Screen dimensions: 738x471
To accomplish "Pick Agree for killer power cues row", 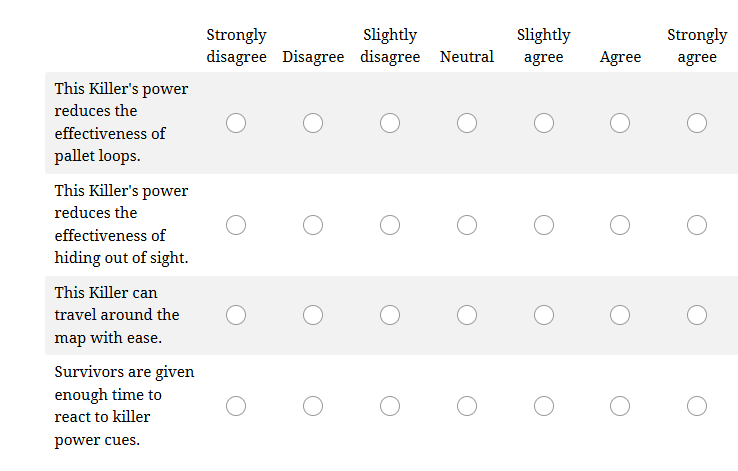I will pos(620,406).
